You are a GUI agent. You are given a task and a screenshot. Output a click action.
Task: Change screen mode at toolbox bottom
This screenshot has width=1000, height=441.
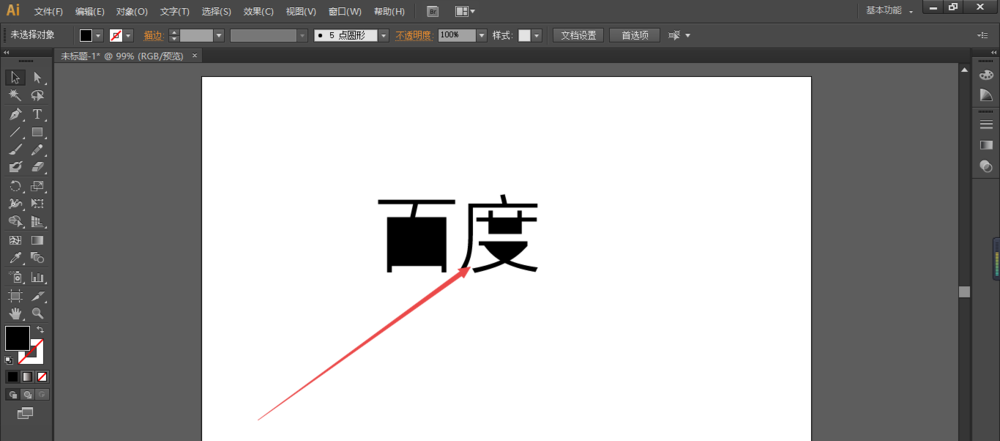point(25,414)
